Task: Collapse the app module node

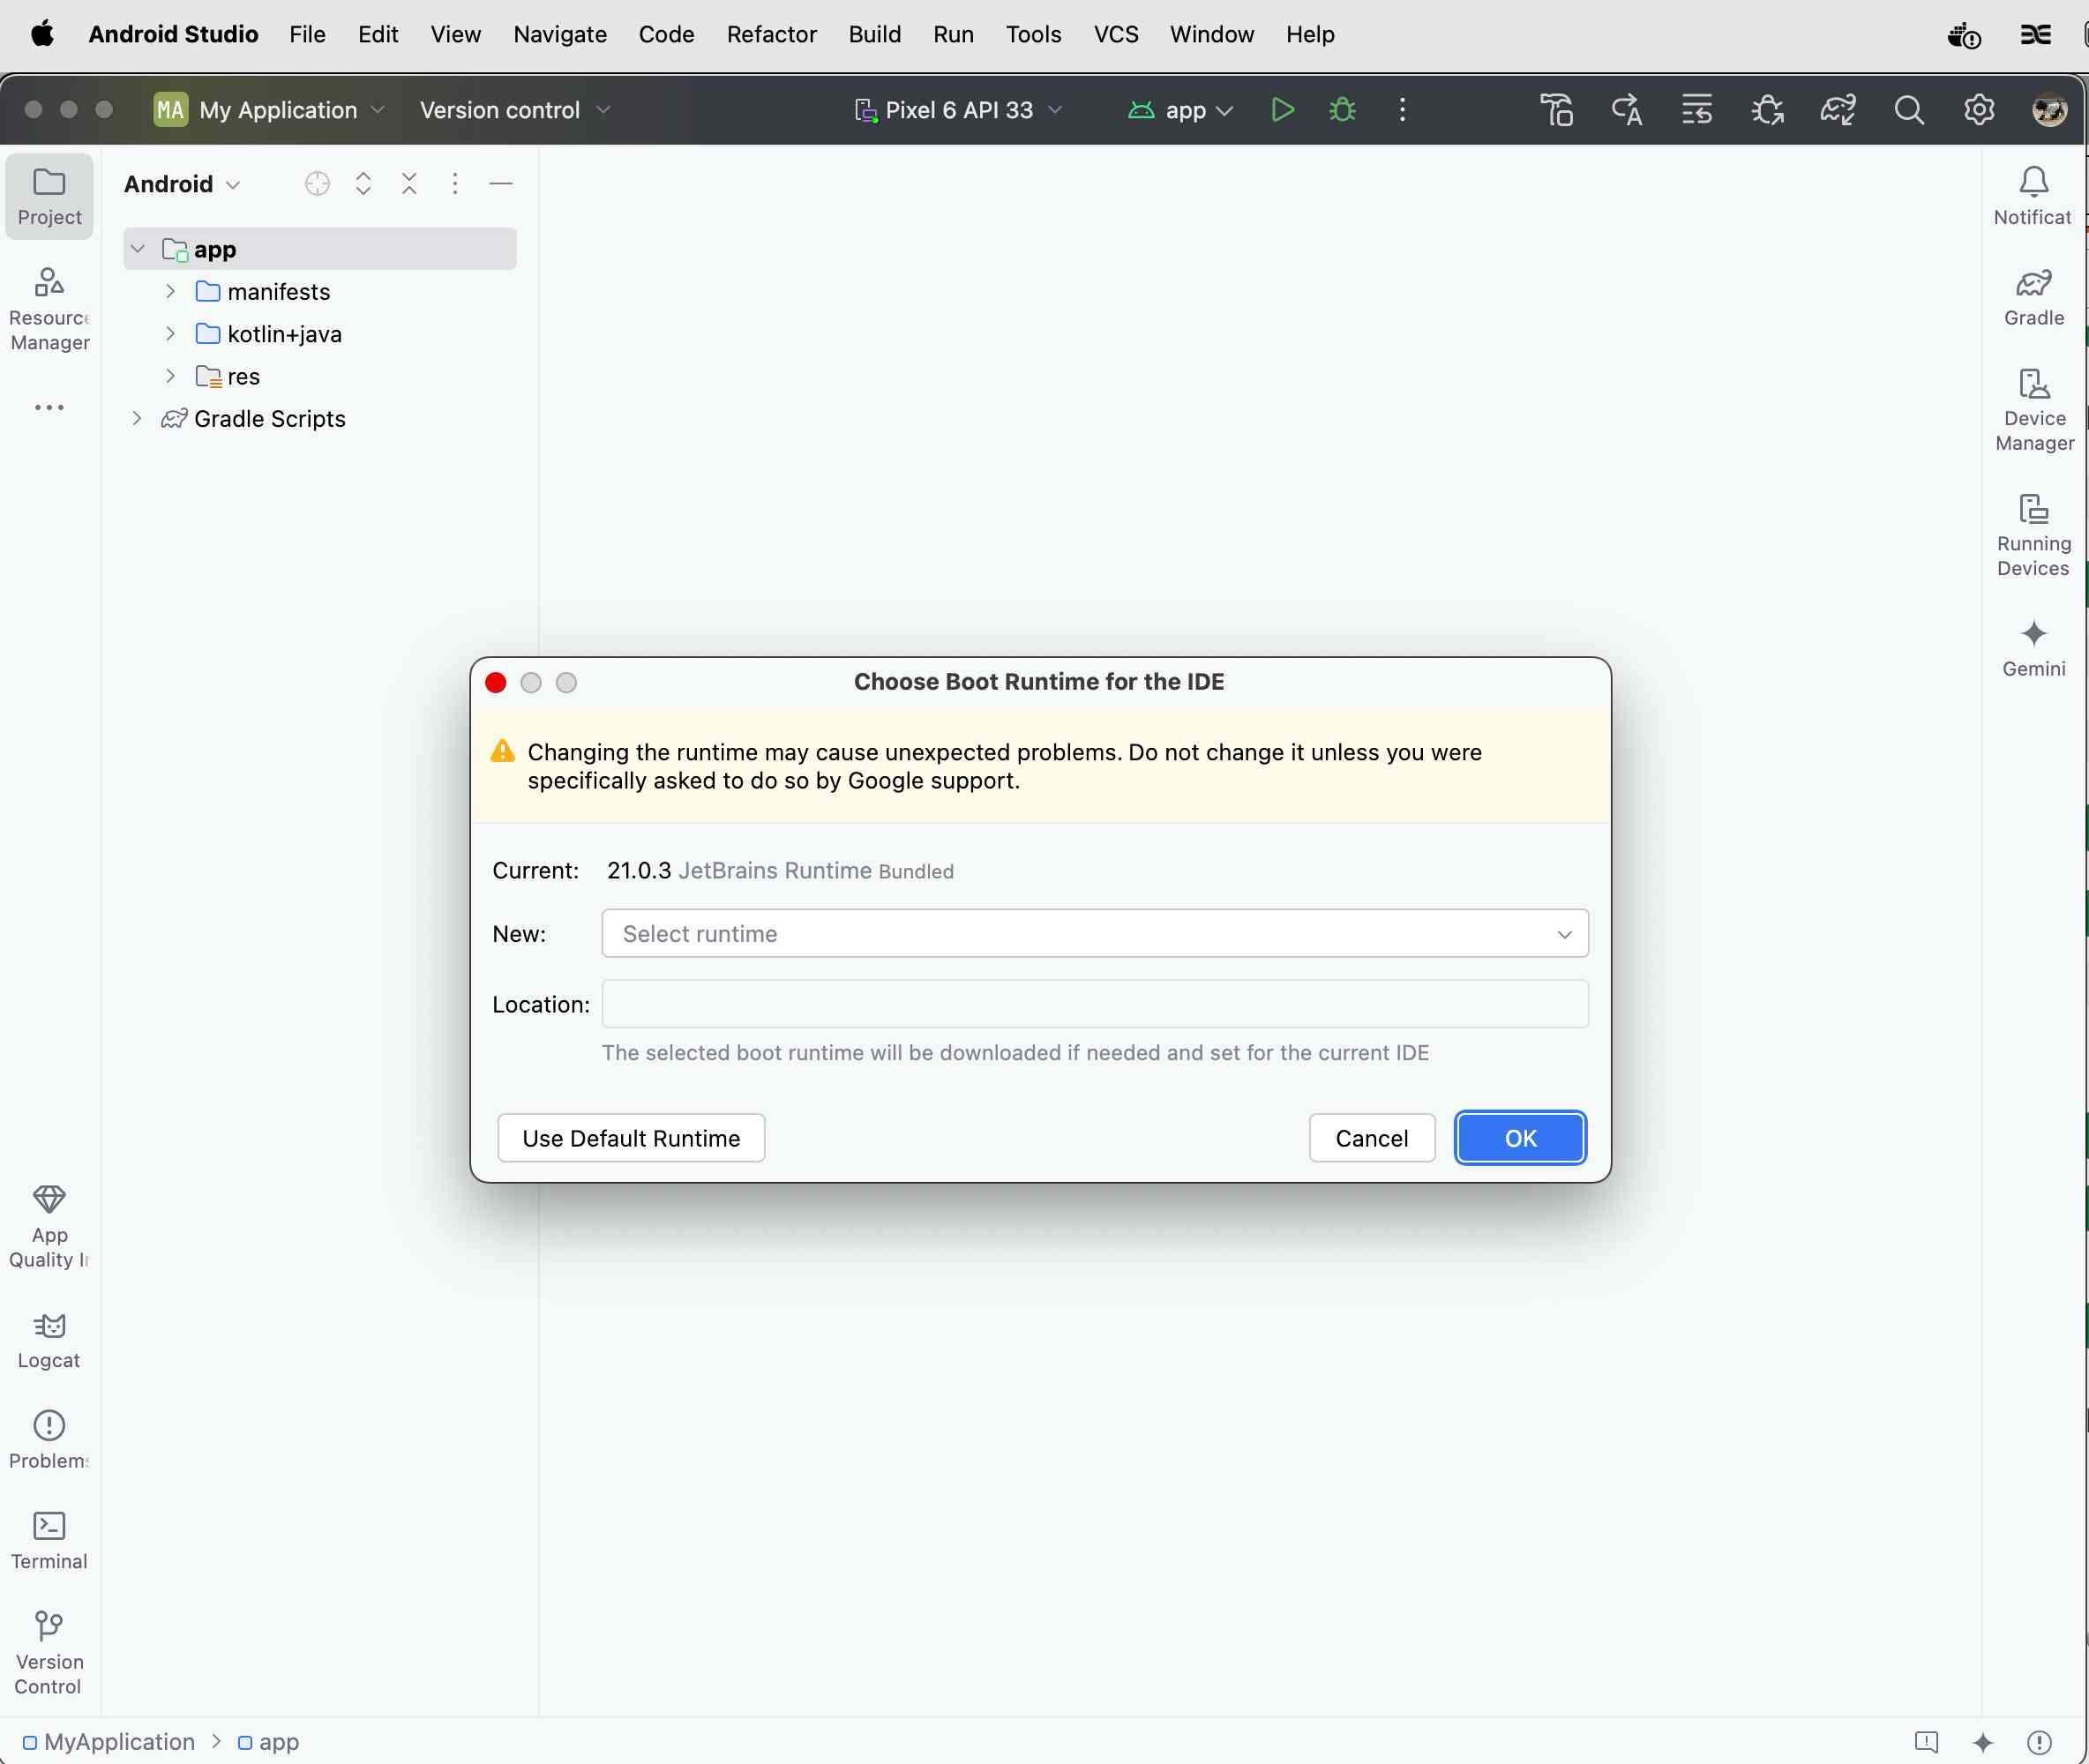Action: pos(138,249)
